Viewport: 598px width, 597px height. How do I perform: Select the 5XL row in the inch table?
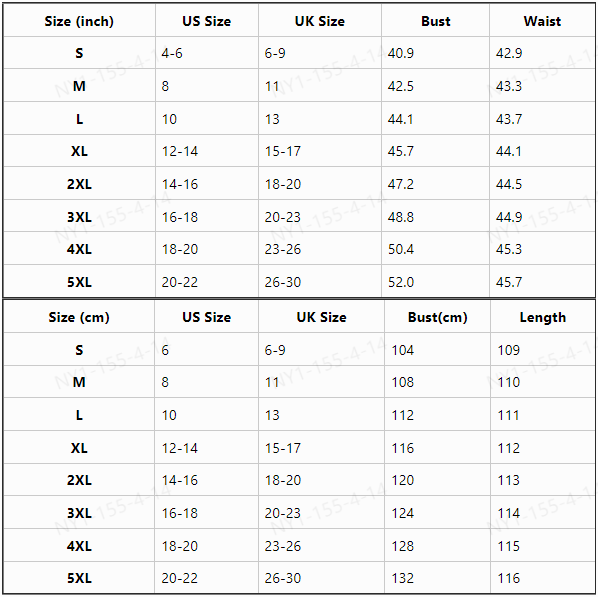coord(299,282)
